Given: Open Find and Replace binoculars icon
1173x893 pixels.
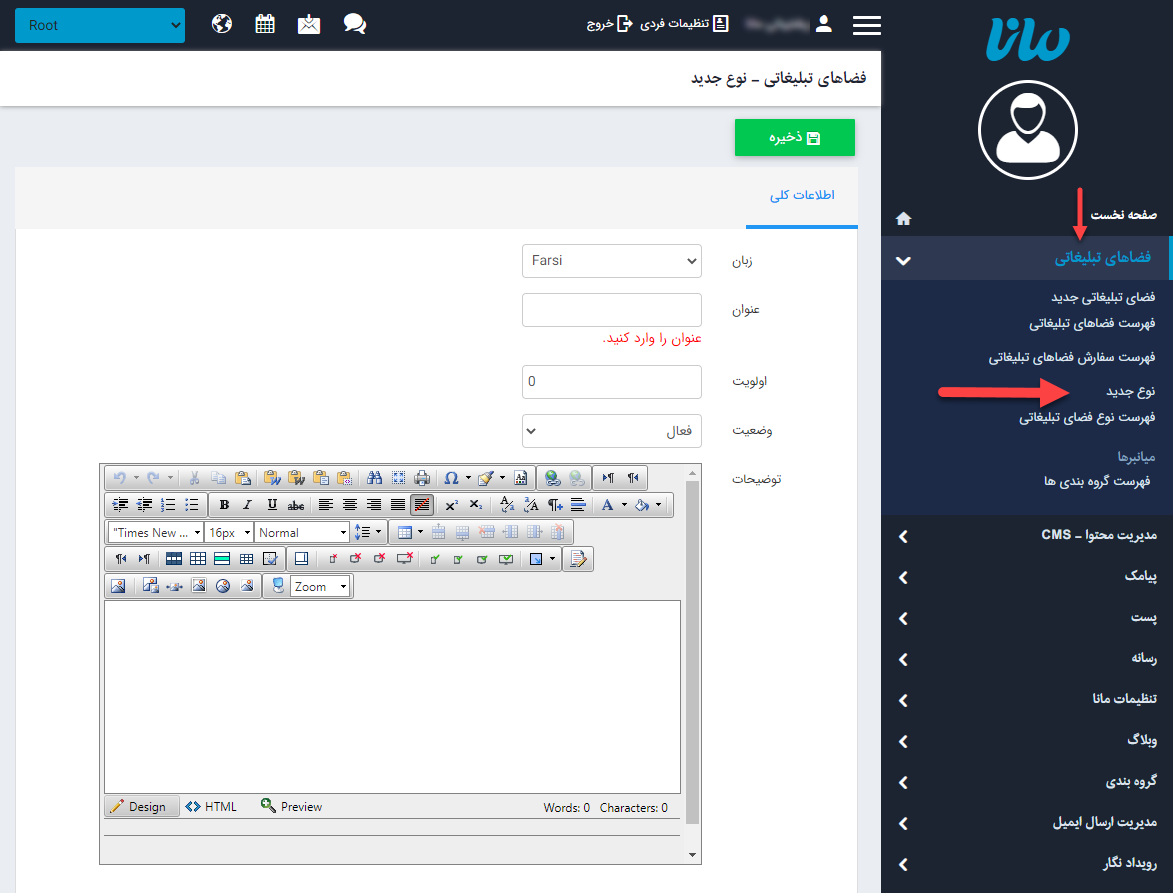Looking at the screenshot, I should click(x=375, y=478).
